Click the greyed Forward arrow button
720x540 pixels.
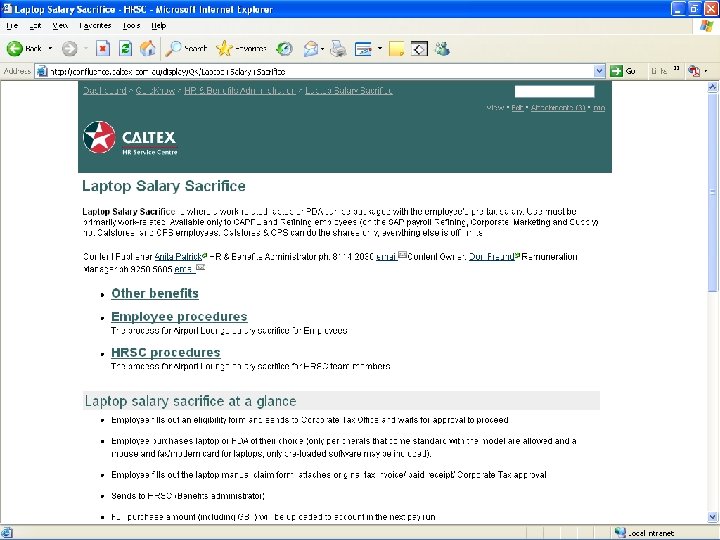[70, 48]
